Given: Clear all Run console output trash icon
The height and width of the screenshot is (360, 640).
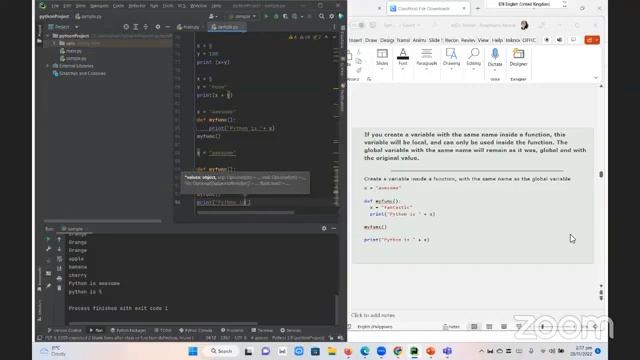Looking at the screenshot, I should pyautogui.click(x=59, y=288).
